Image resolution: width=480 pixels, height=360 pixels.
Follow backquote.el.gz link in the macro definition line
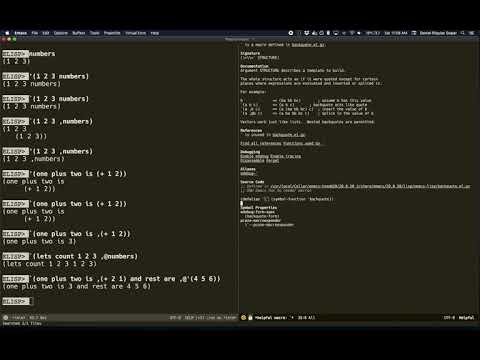tap(309, 45)
